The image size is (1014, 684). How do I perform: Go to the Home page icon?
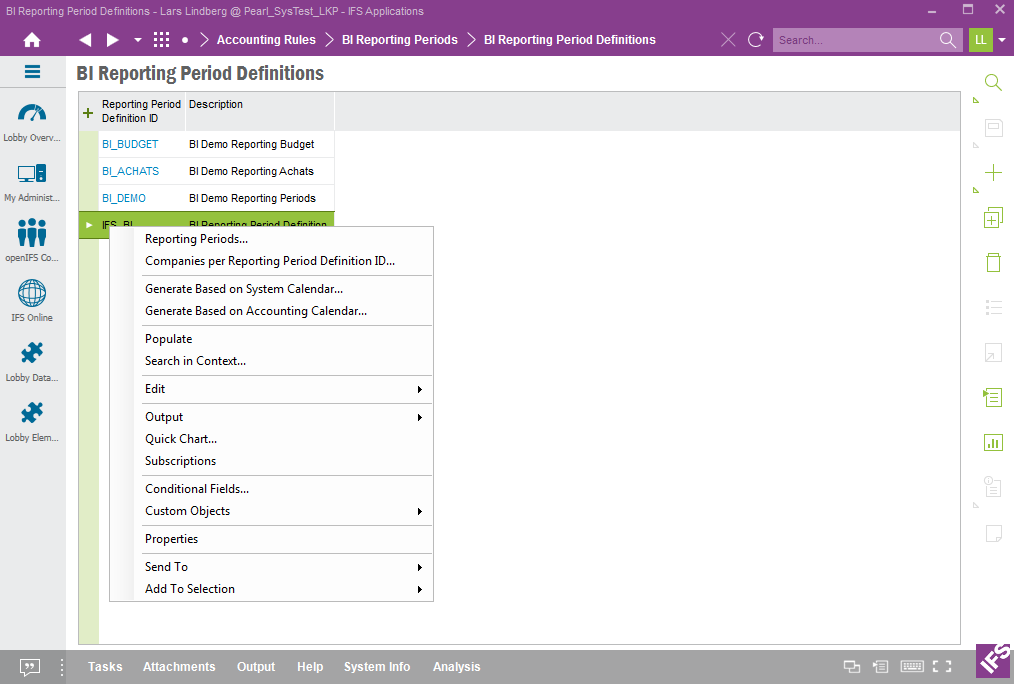(32, 40)
